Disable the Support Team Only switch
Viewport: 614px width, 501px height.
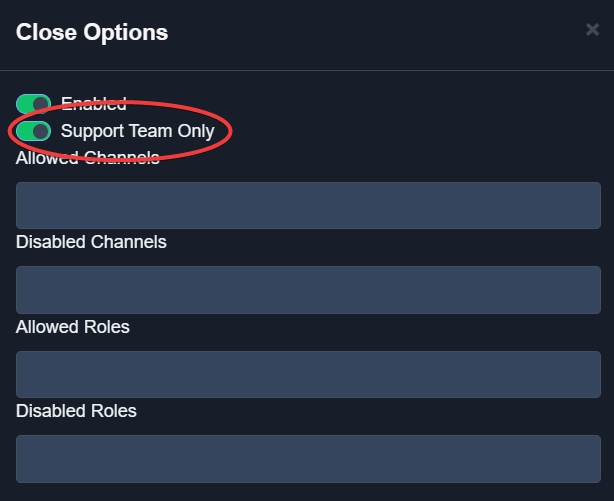33,131
